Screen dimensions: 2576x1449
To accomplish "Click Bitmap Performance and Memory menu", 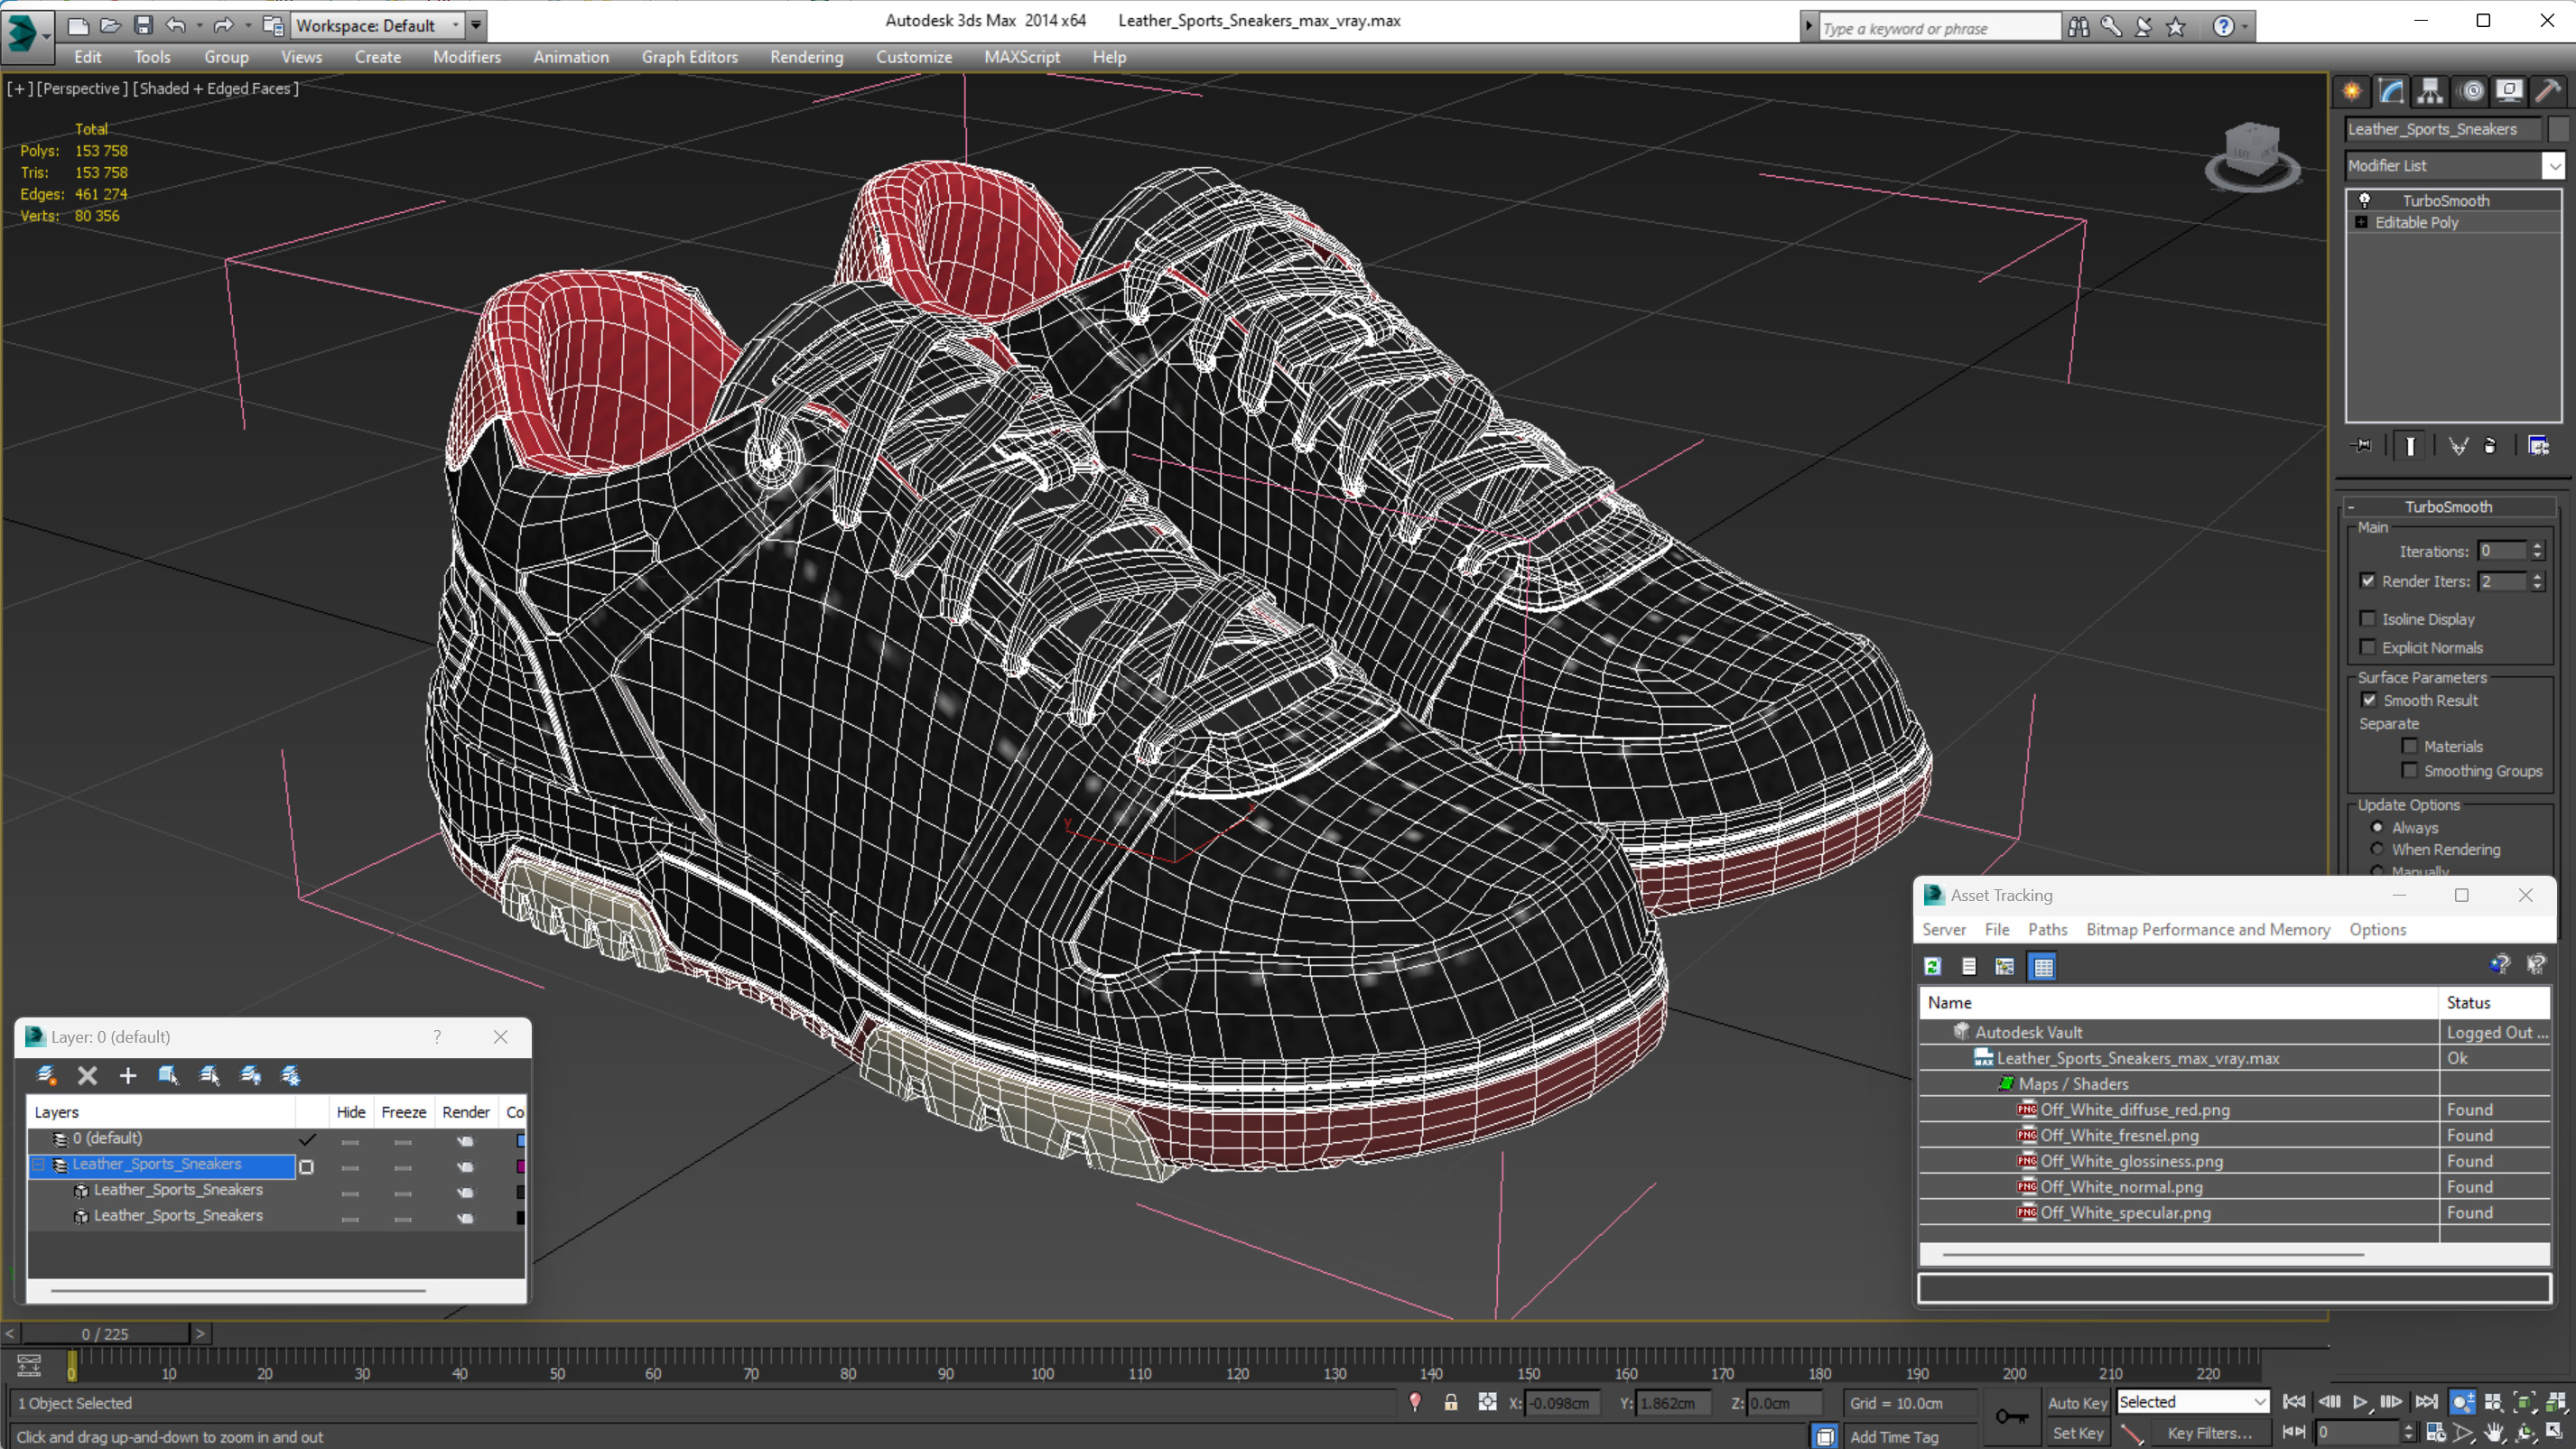I will click(2207, 929).
